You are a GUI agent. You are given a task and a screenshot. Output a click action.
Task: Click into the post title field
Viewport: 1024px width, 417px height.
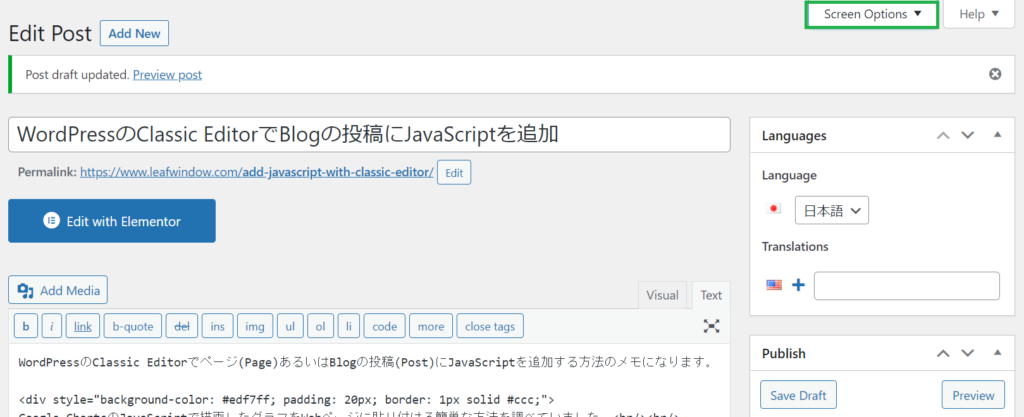pyautogui.click(x=369, y=134)
